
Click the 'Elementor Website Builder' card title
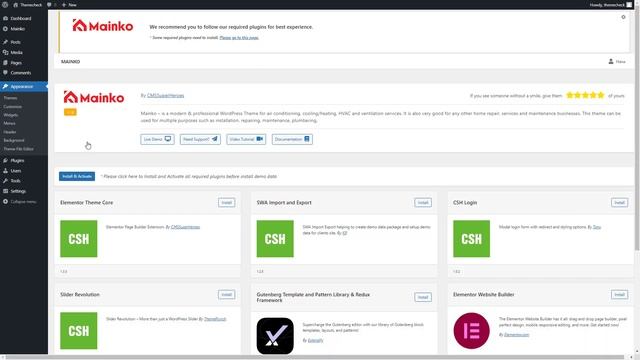484,294
